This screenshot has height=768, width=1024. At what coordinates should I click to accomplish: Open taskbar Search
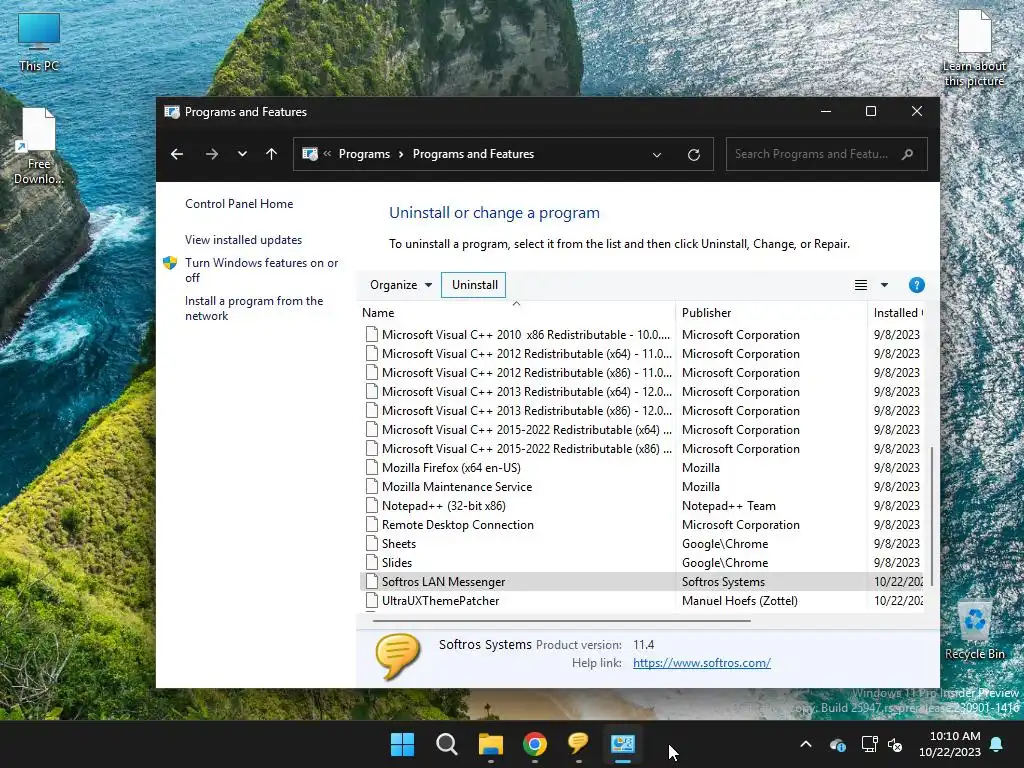(447, 744)
